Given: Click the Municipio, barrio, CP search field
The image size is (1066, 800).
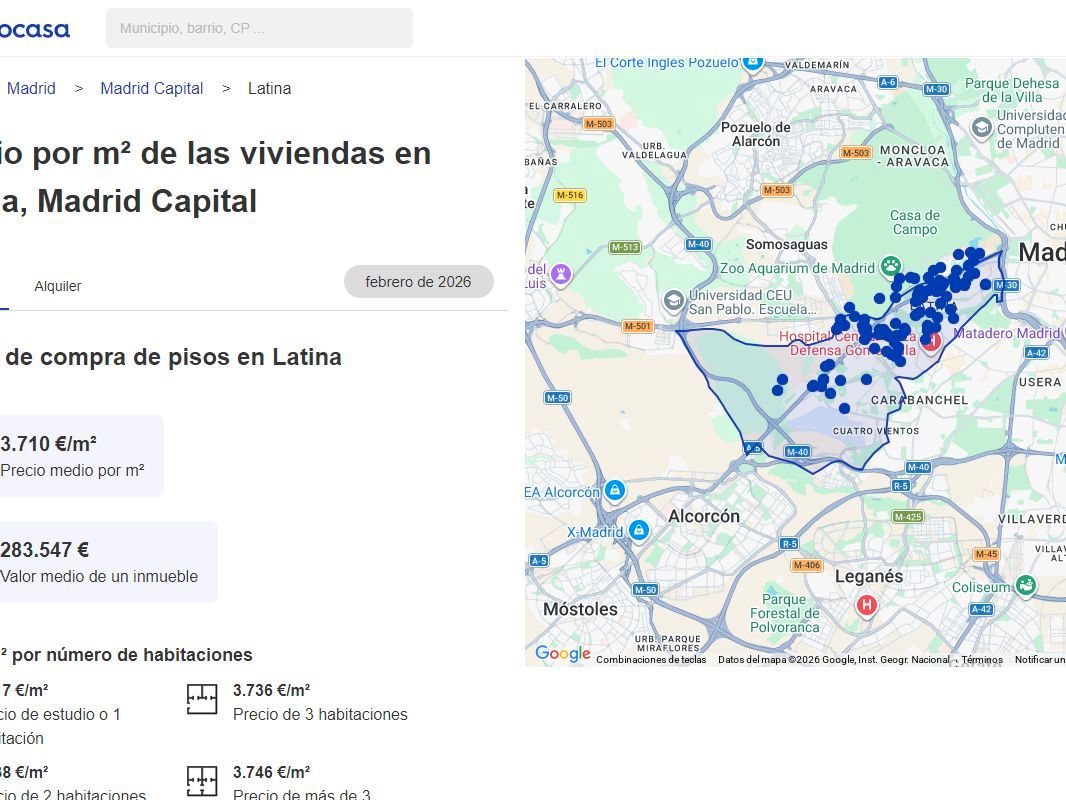Looking at the screenshot, I should point(259,28).
